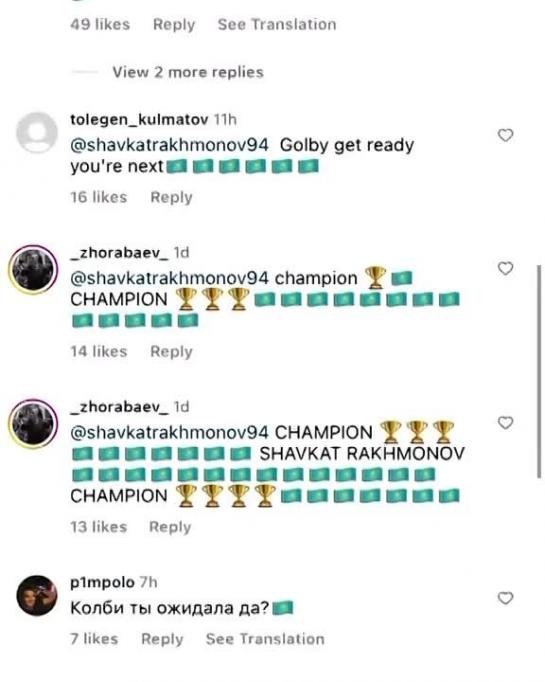
Task: See Translation for the 49 likes comment
Action: (x=277, y=24)
